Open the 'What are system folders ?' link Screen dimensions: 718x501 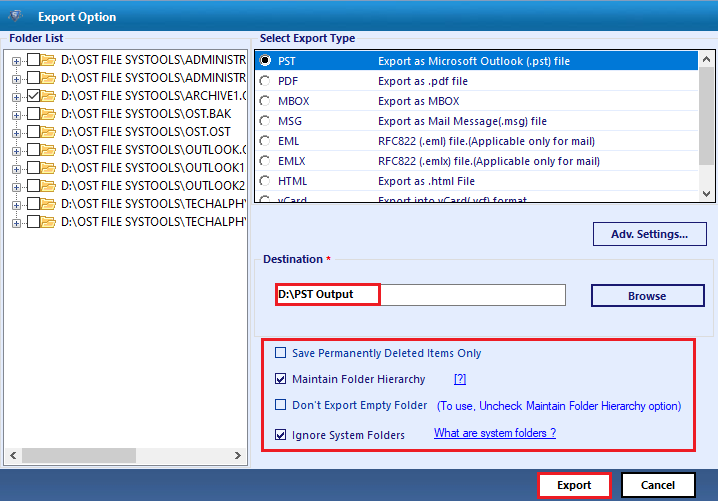point(494,433)
